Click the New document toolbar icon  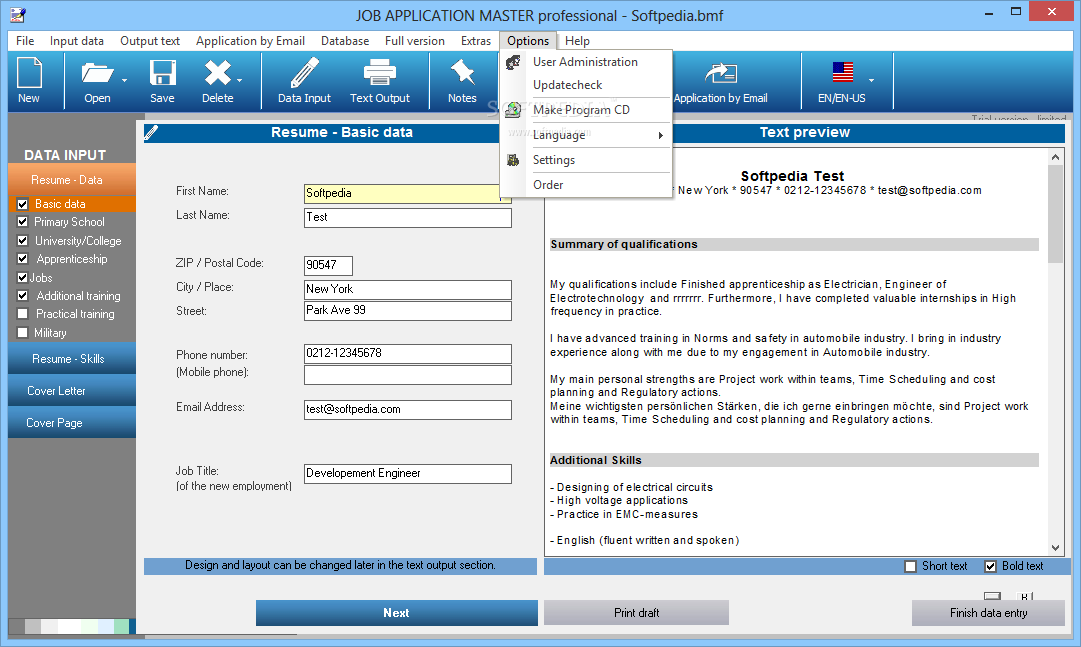pos(29,73)
